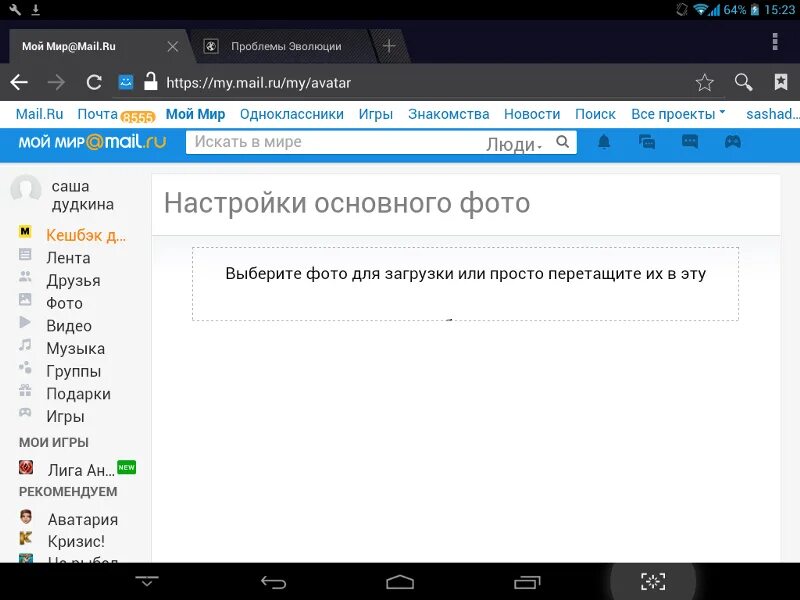Screen dimensions: 800x600
Task: Open the саша дудкина profile name
Action: [83, 195]
